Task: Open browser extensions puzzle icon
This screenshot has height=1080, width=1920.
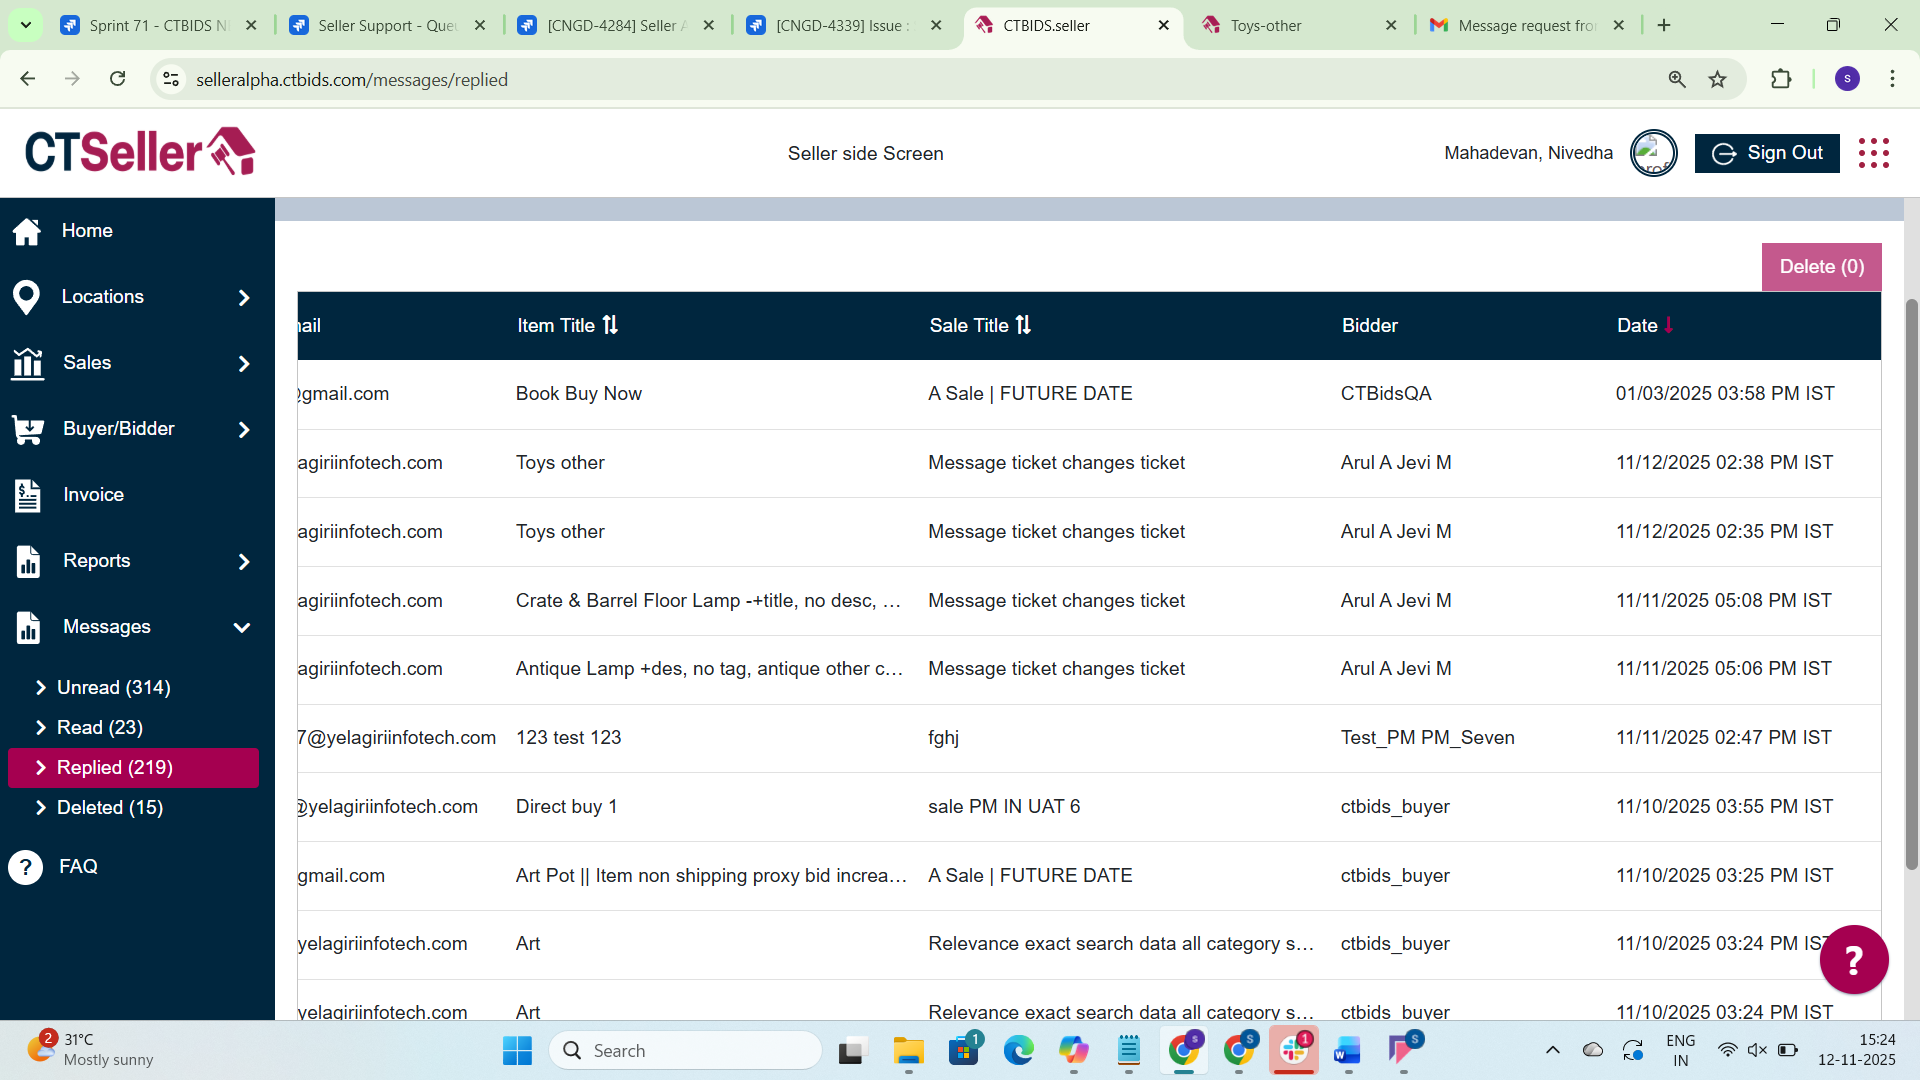Action: pyautogui.click(x=1781, y=80)
